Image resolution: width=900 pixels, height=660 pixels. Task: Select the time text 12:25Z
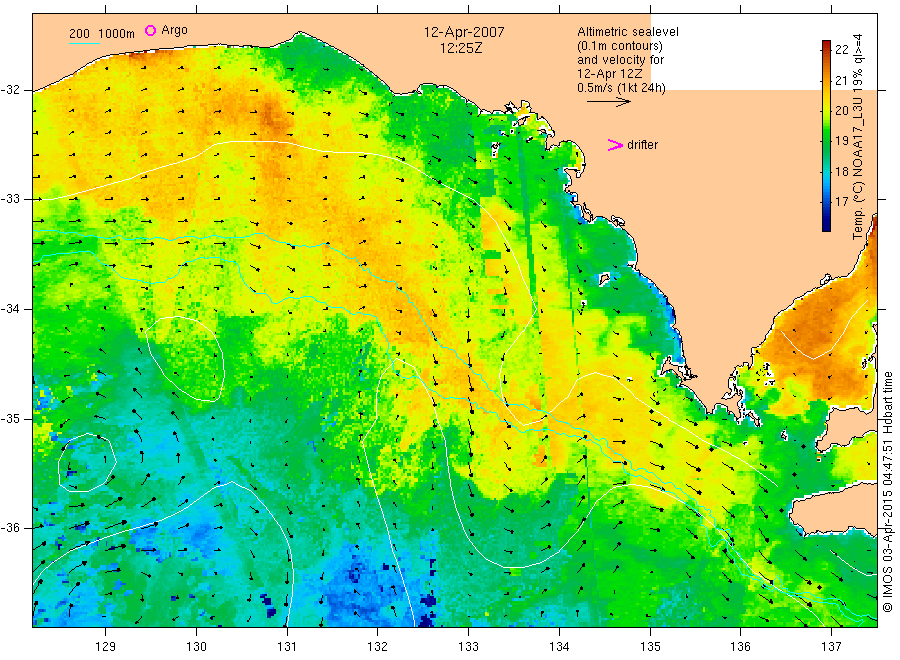[461, 48]
